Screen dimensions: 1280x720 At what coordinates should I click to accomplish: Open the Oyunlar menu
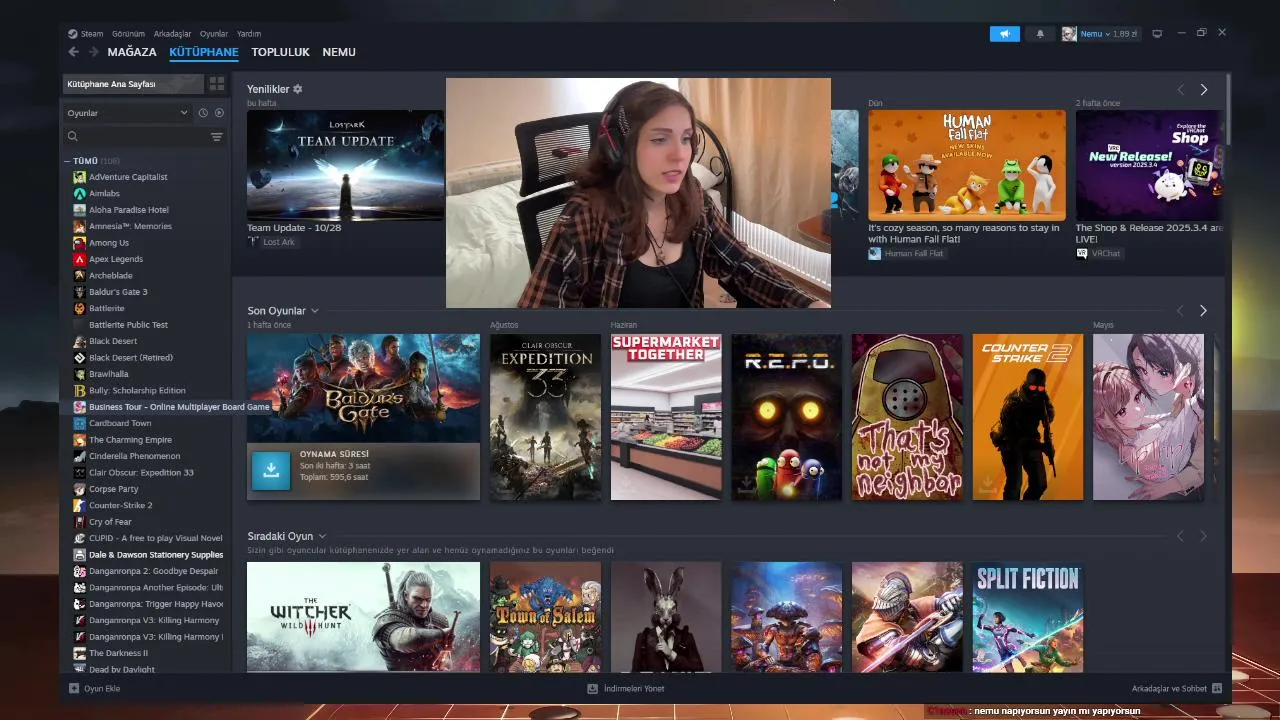(214, 33)
